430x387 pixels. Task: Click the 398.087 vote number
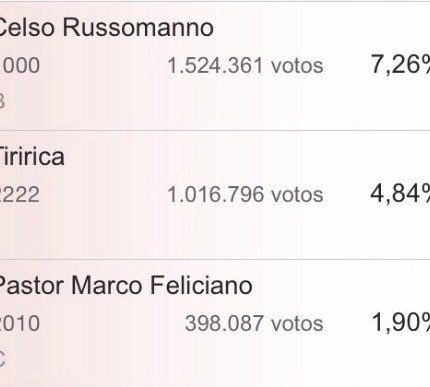pos(224,323)
